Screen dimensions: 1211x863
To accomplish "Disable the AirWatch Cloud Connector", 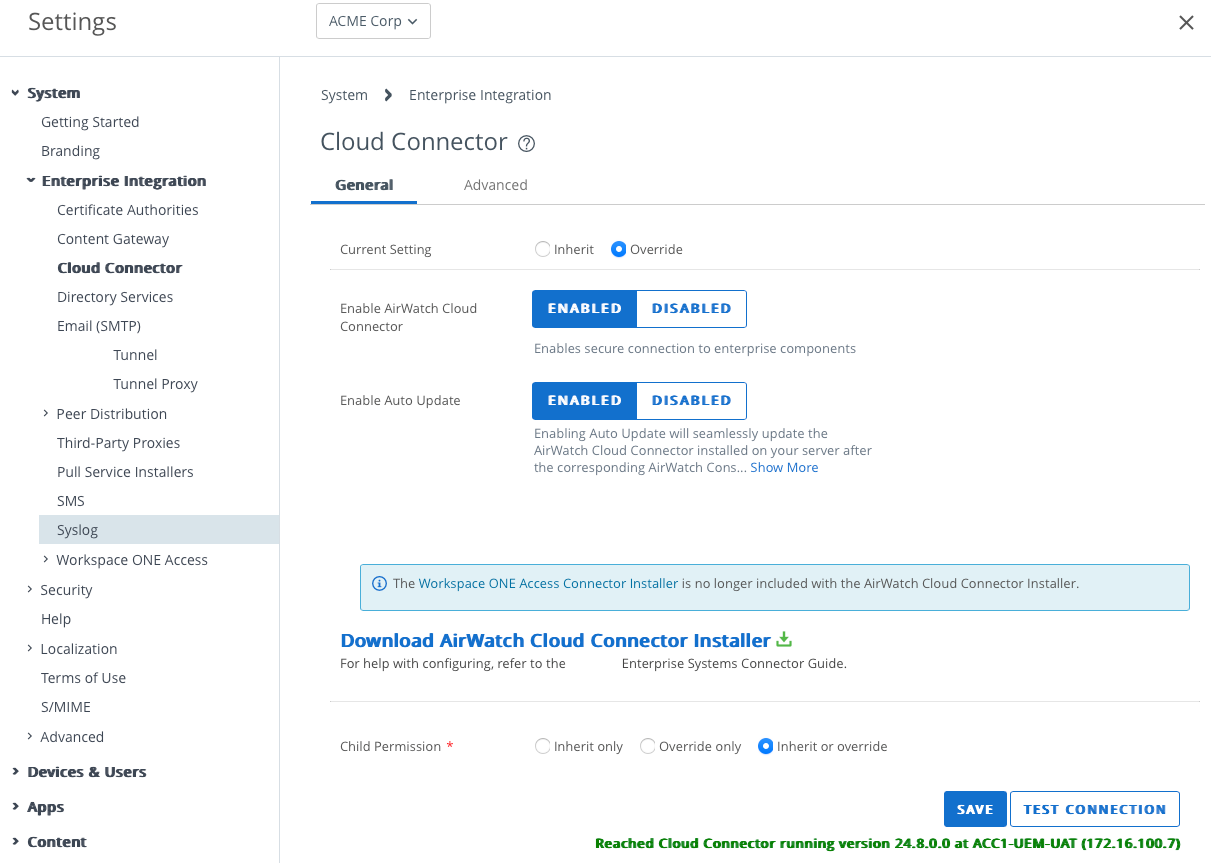I will [x=691, y=309].
